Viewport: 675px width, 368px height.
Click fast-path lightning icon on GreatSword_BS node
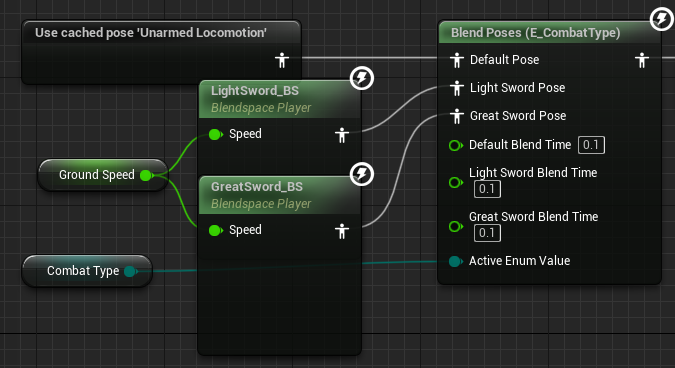coord(362,174)
